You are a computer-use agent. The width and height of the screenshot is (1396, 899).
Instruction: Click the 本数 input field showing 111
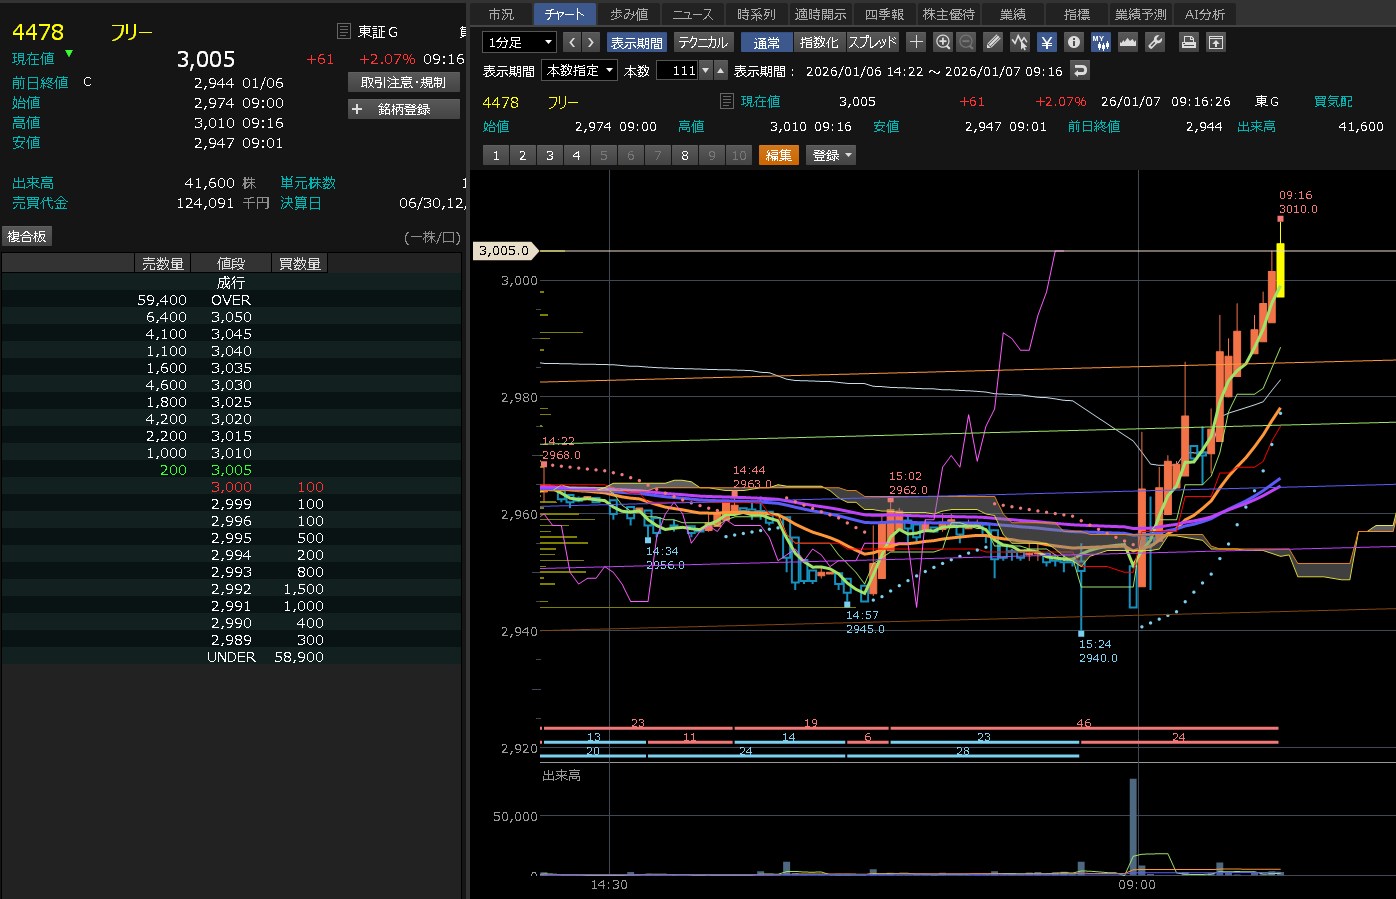[678, 70]
